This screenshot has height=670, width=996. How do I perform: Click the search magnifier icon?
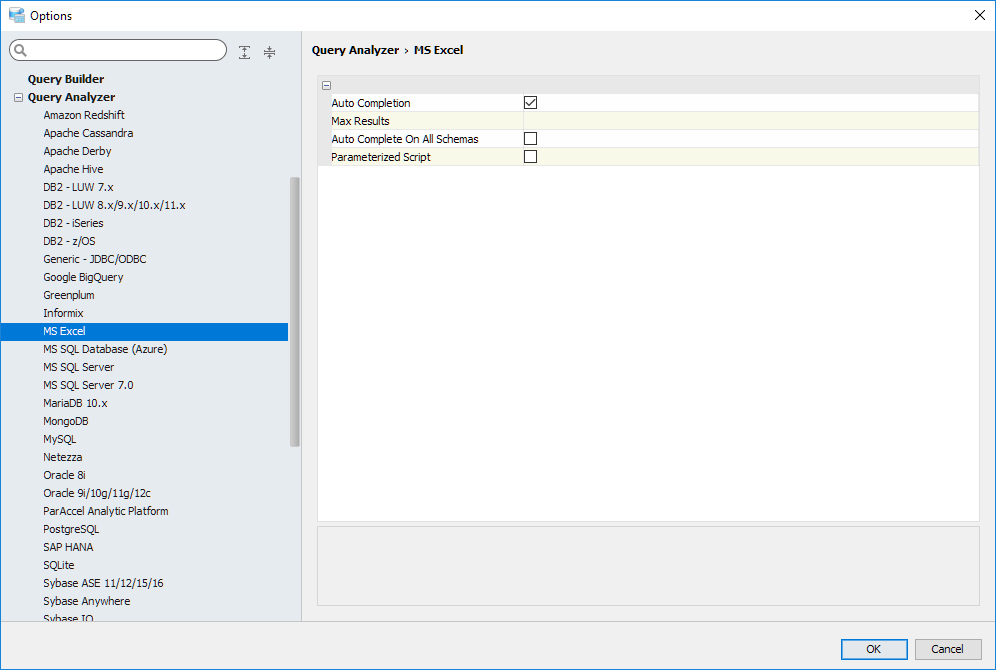coord(21,51)
